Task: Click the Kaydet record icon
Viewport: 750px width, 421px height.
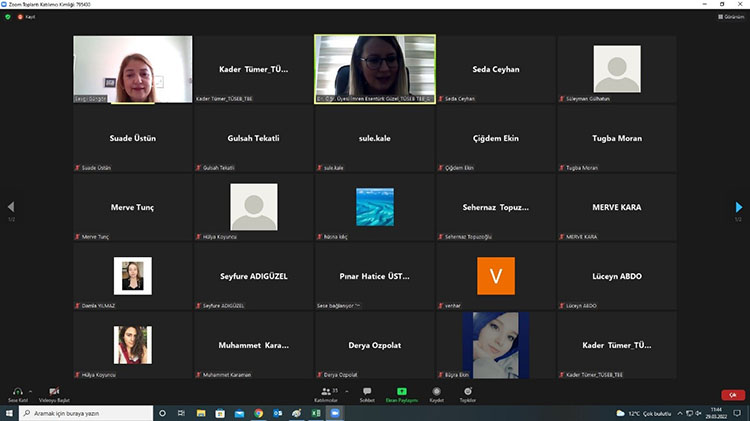Action: (436, 391)
